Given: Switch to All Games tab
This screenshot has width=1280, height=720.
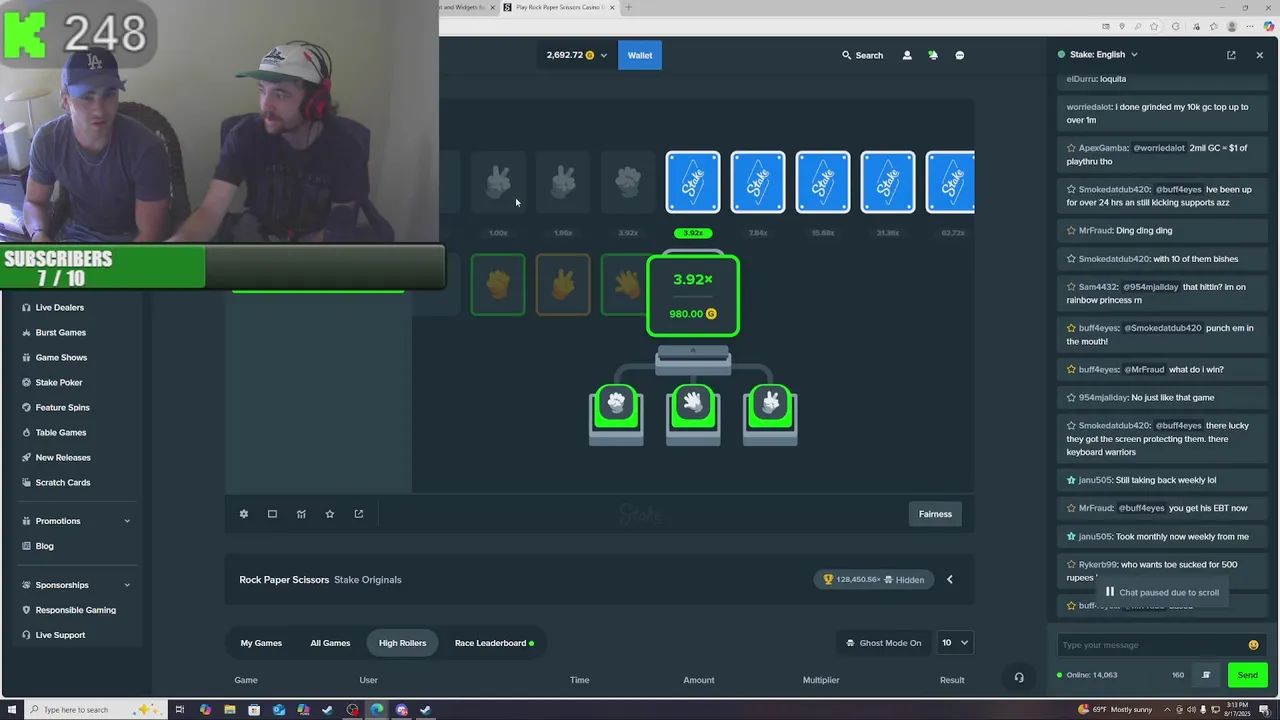Looking at the screenshot, I should pyautogui.click(x=330, y=643).
